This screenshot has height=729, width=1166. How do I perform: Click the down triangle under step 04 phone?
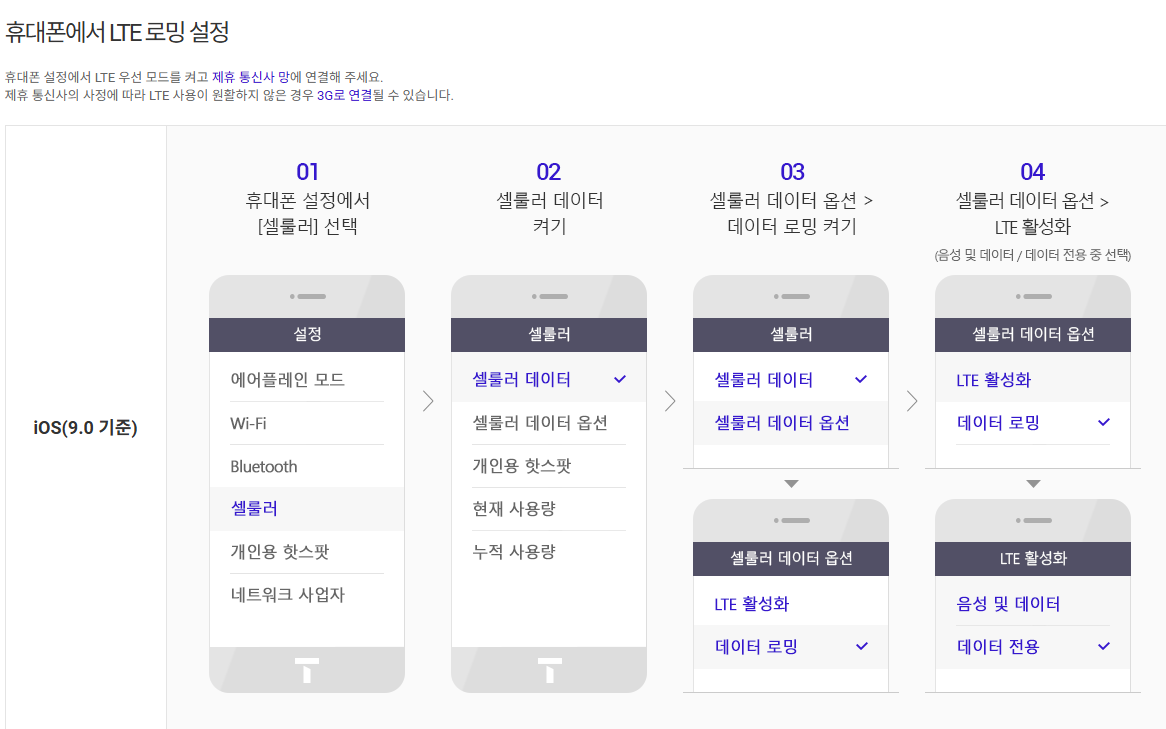click(x=1033, y=484)
